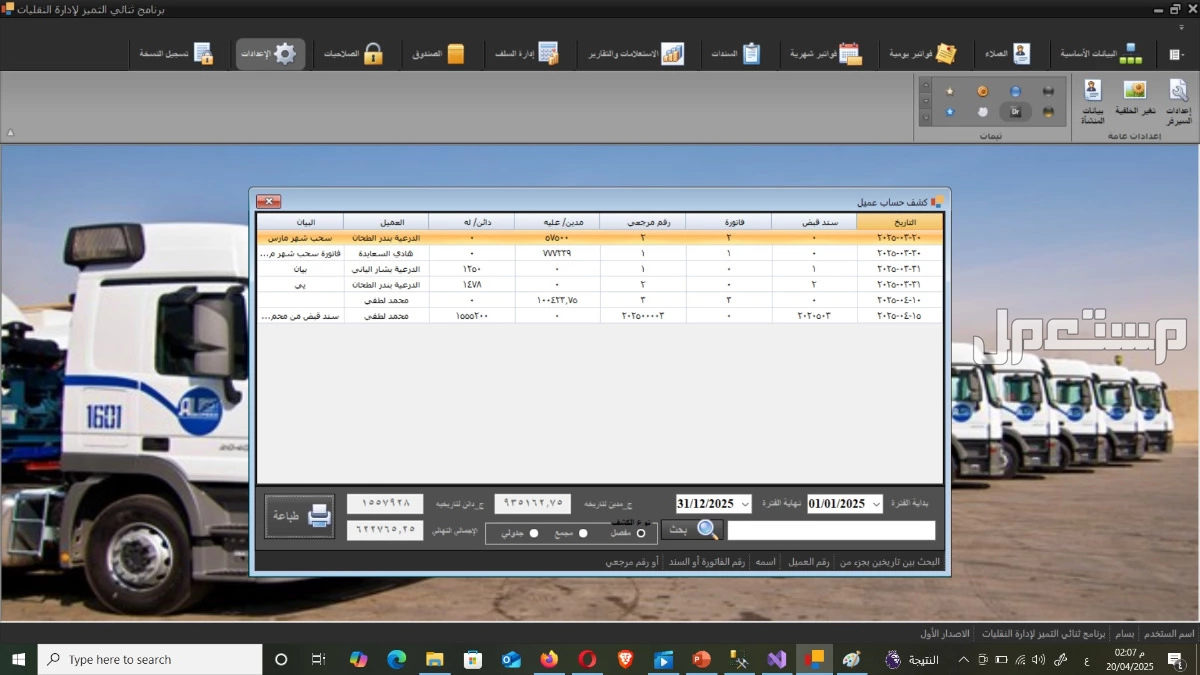Select مجمع (Grouped) statement radio
The width and height of the screenshot is (1200, 675).
point(583,533)
